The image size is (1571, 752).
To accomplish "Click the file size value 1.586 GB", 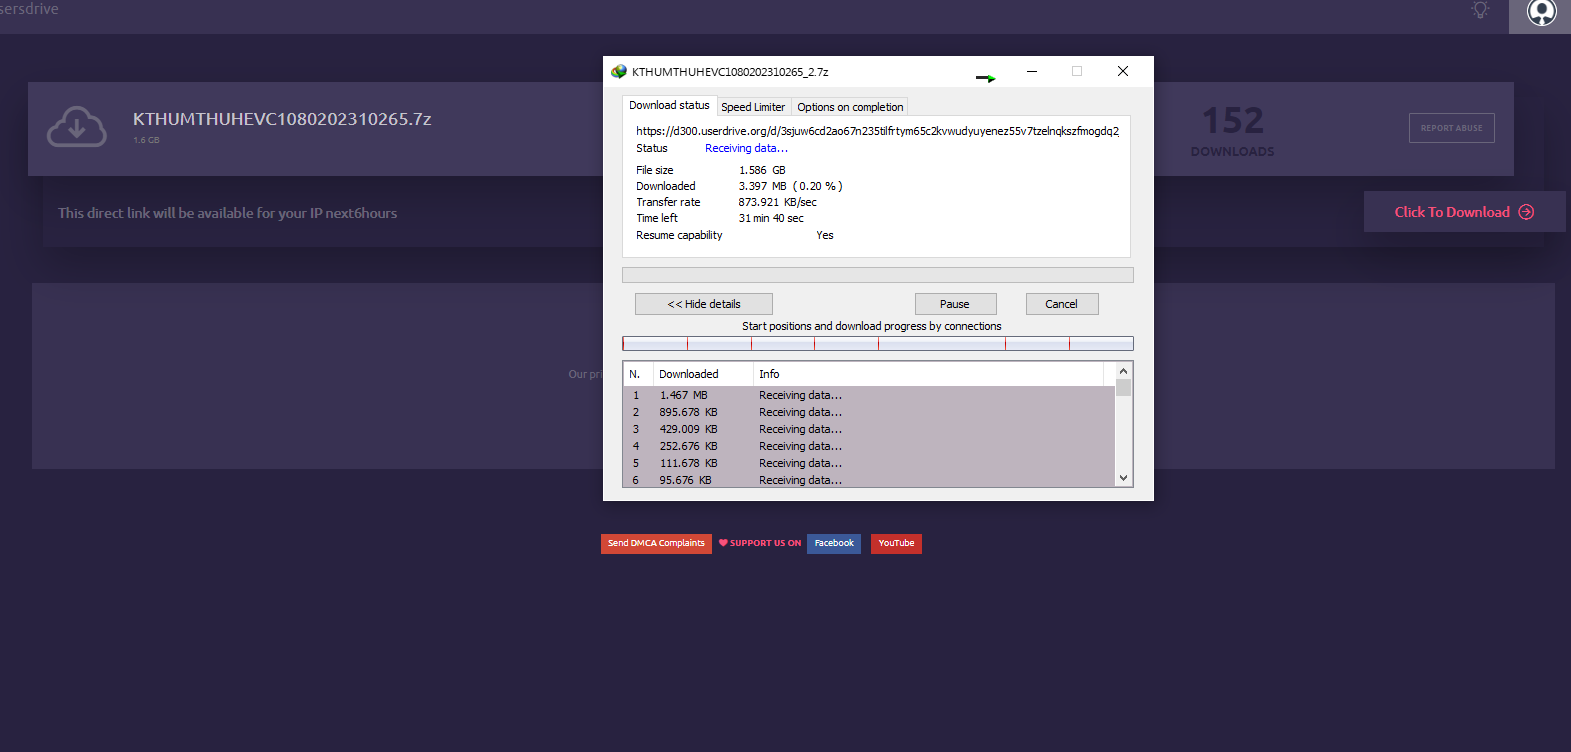I will (762, 170).
